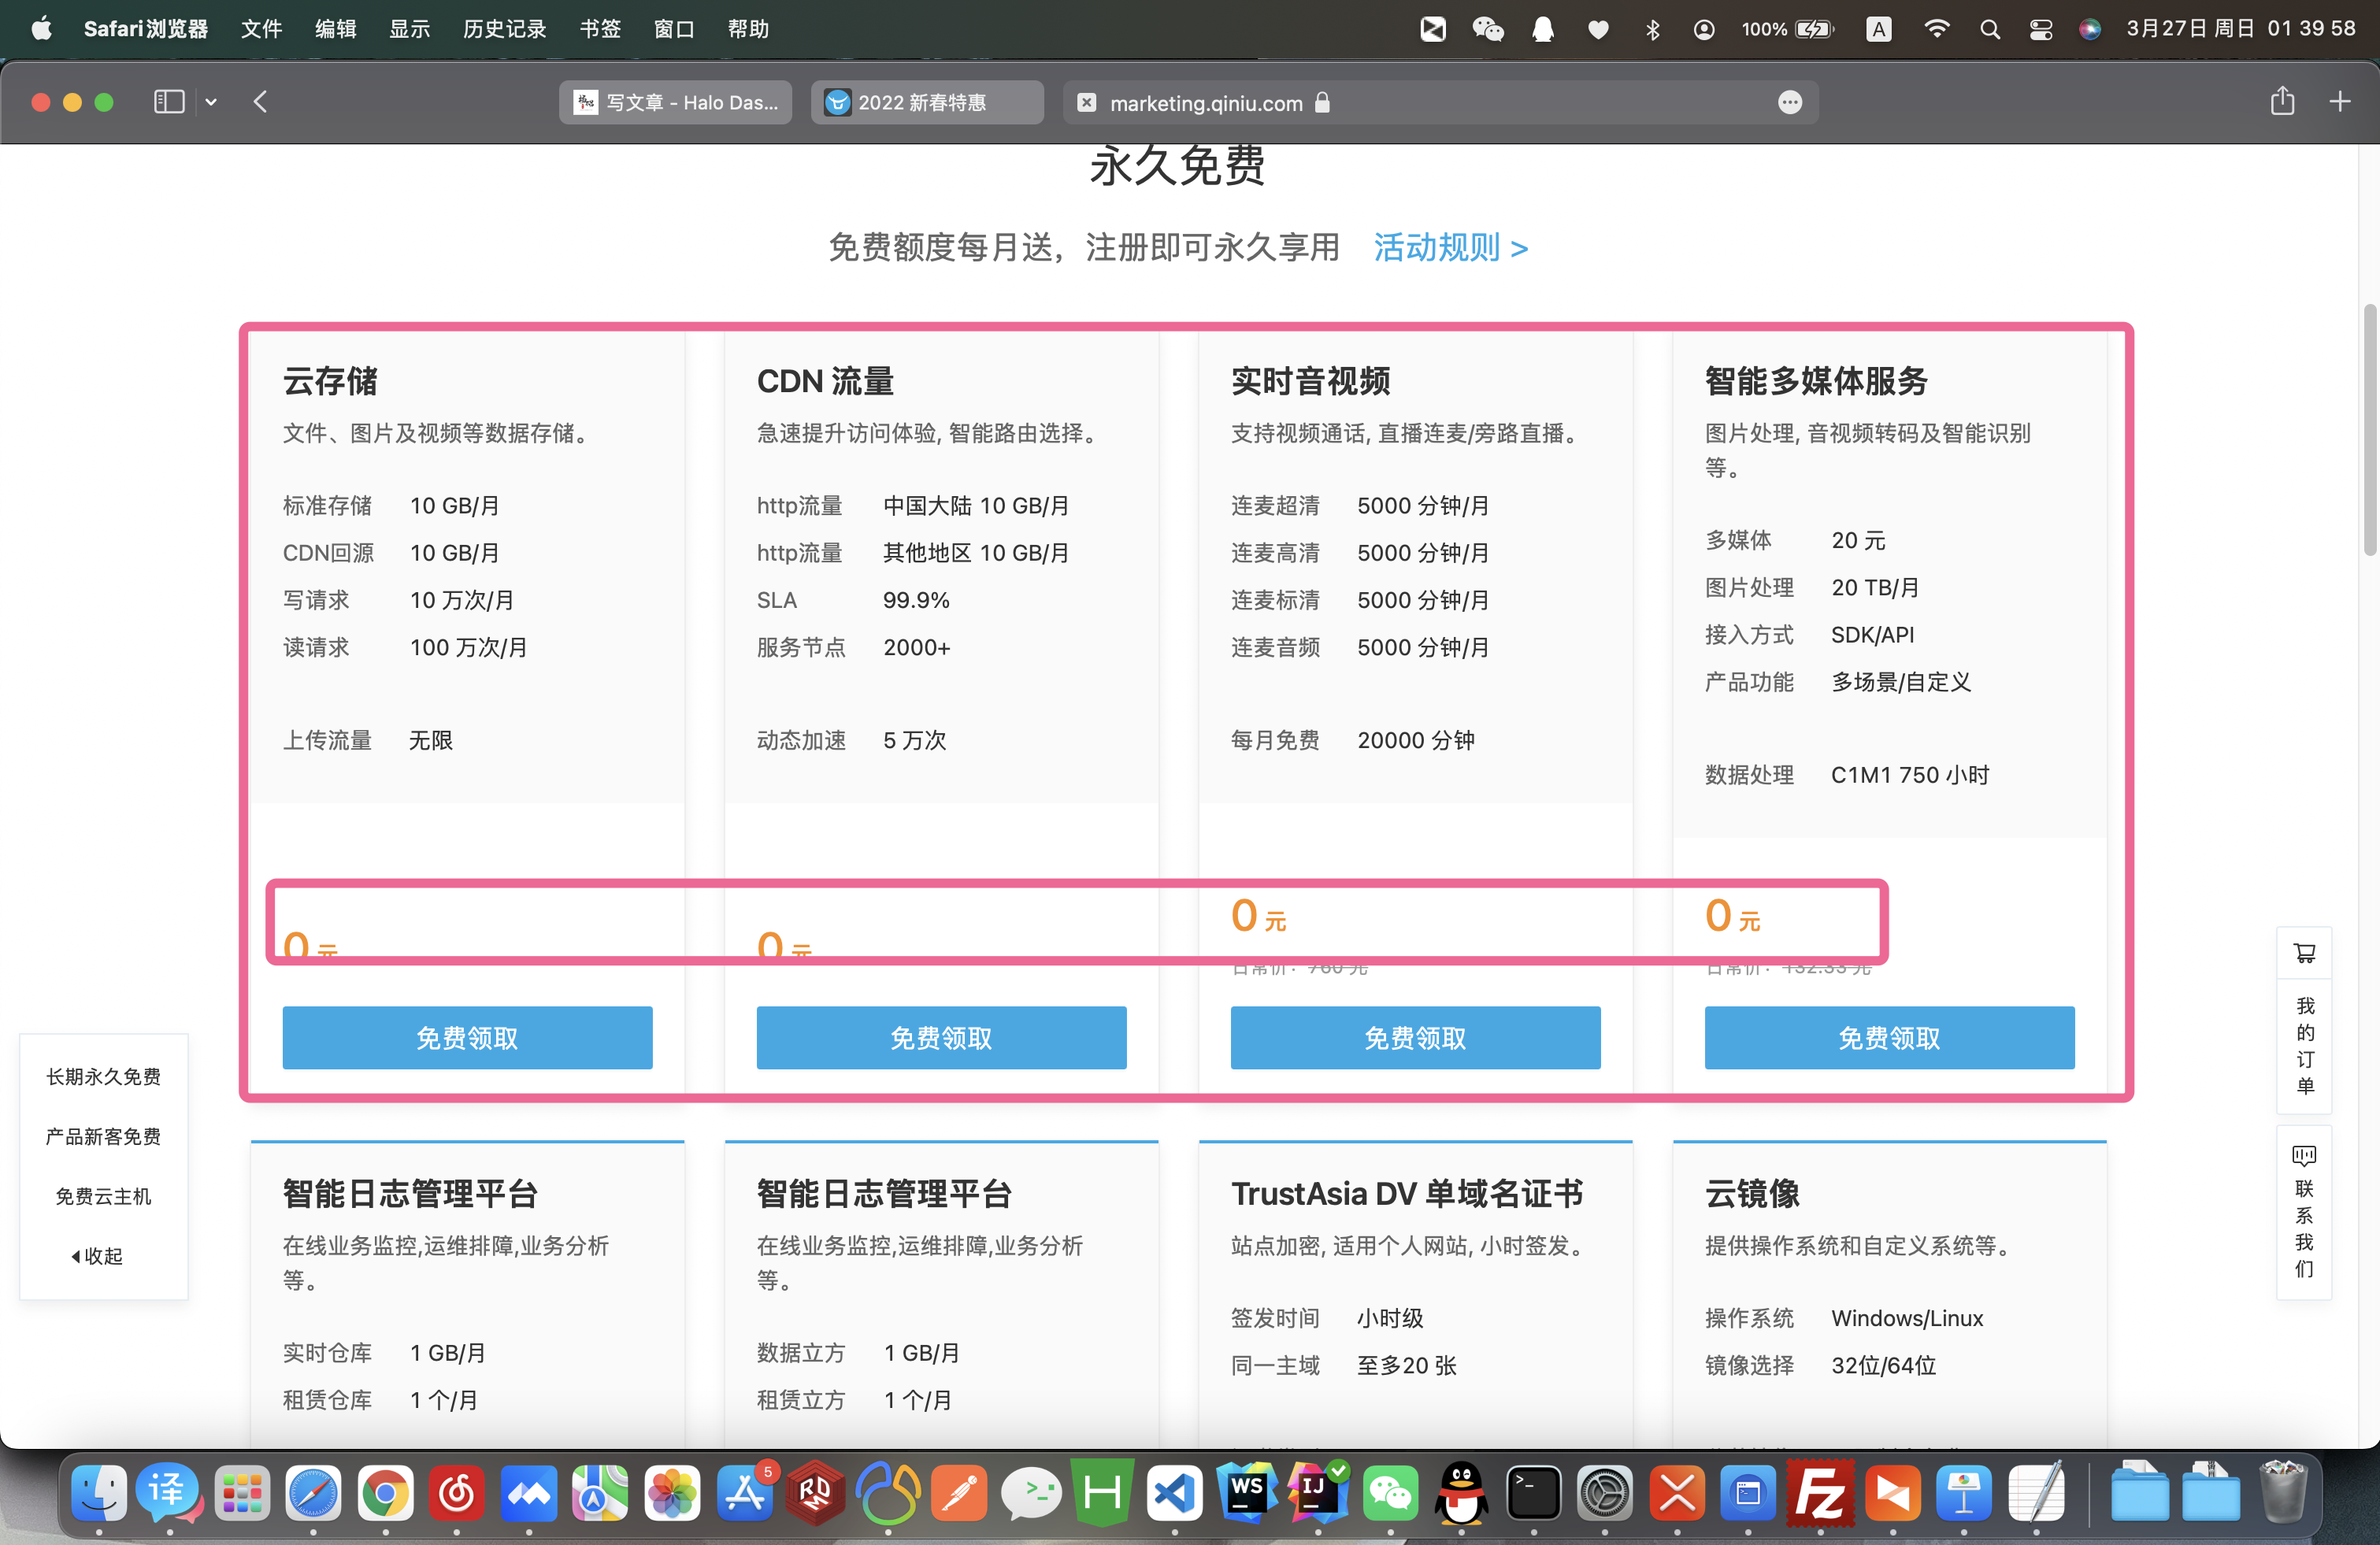Click the site icon before marketing.qiniu.com

tap(1087, 103)
